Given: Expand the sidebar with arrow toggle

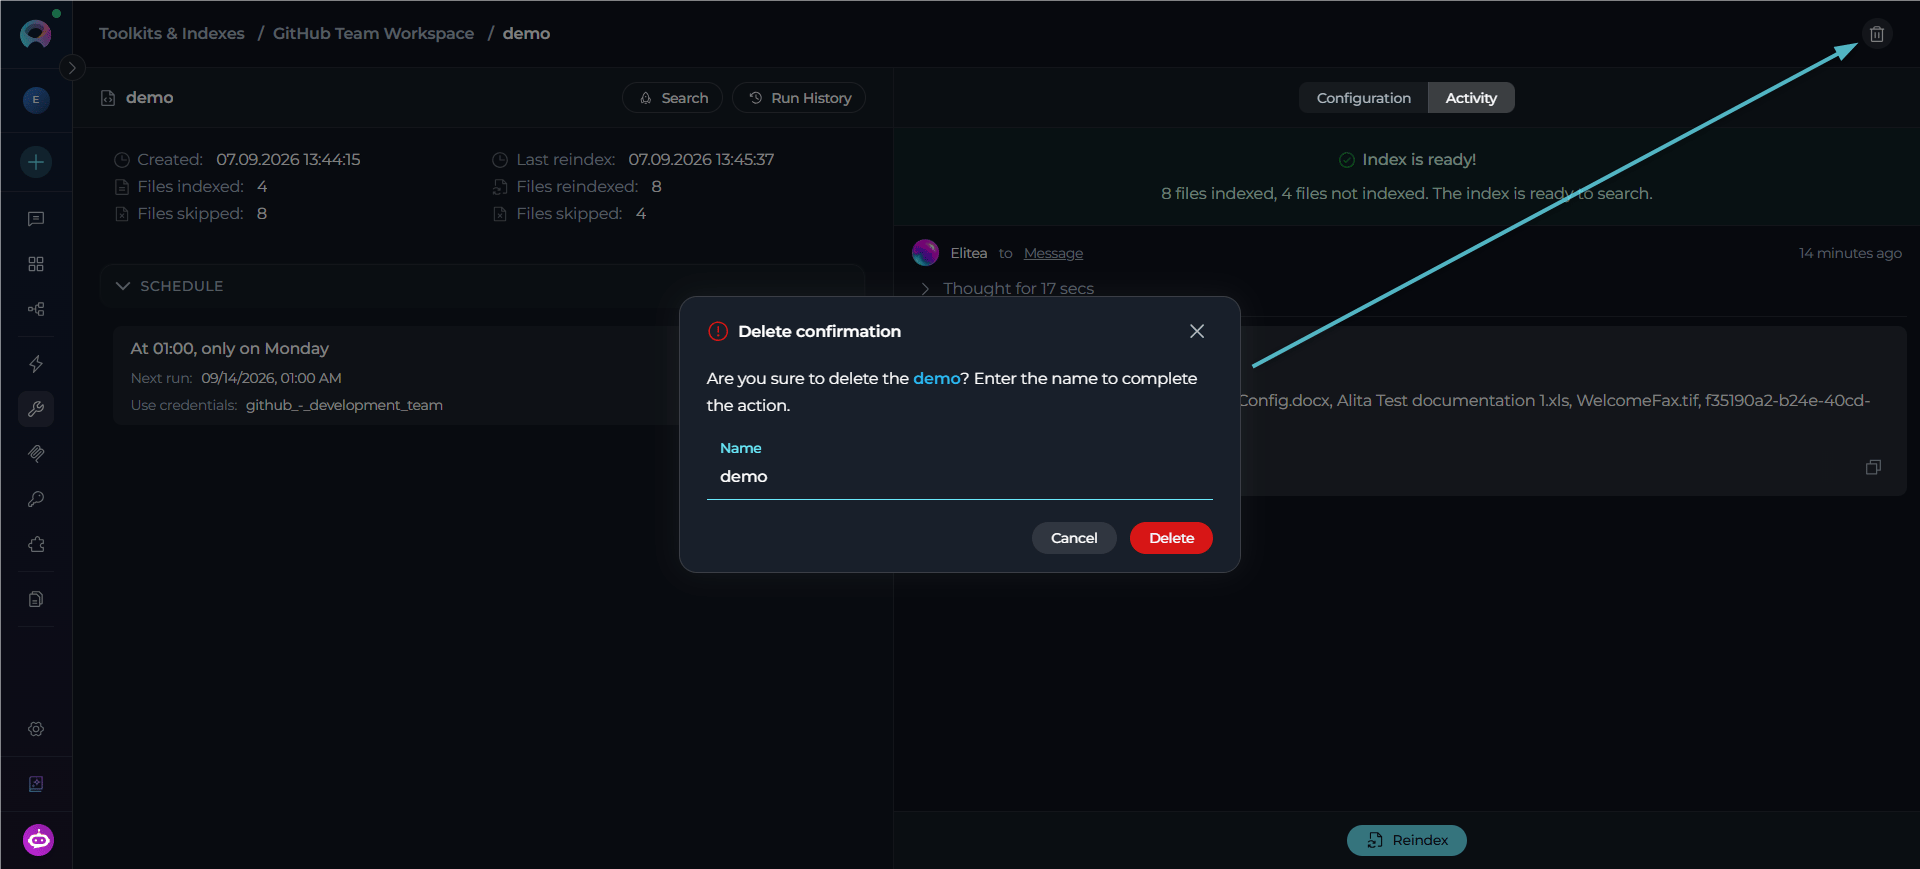Looking at the screenshot, I should (x=72, y=68).
